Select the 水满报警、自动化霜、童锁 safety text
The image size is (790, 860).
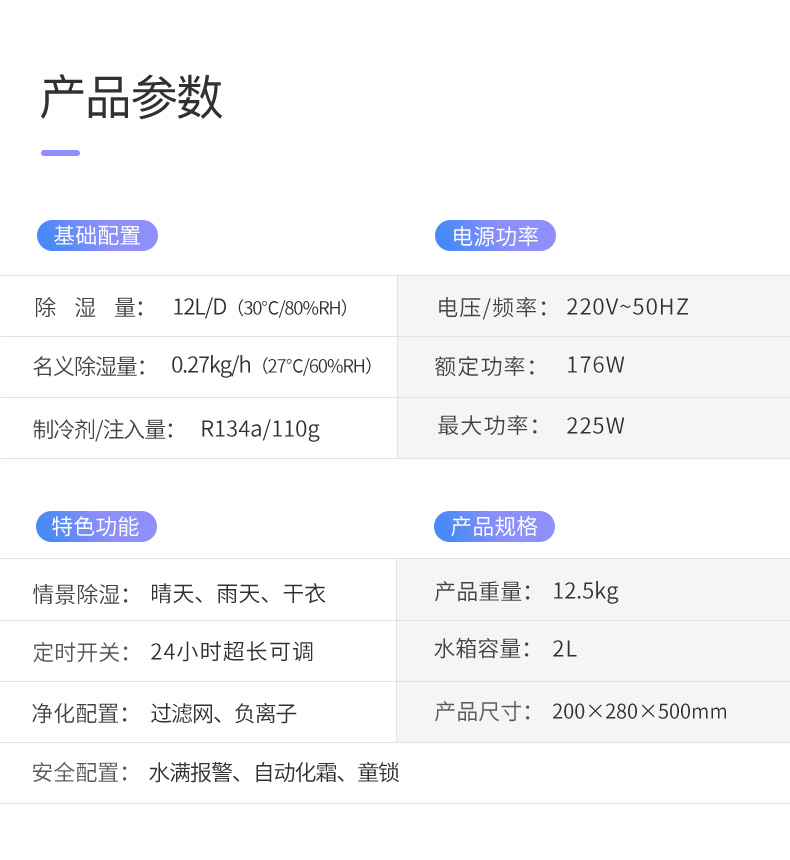(274, 773)
